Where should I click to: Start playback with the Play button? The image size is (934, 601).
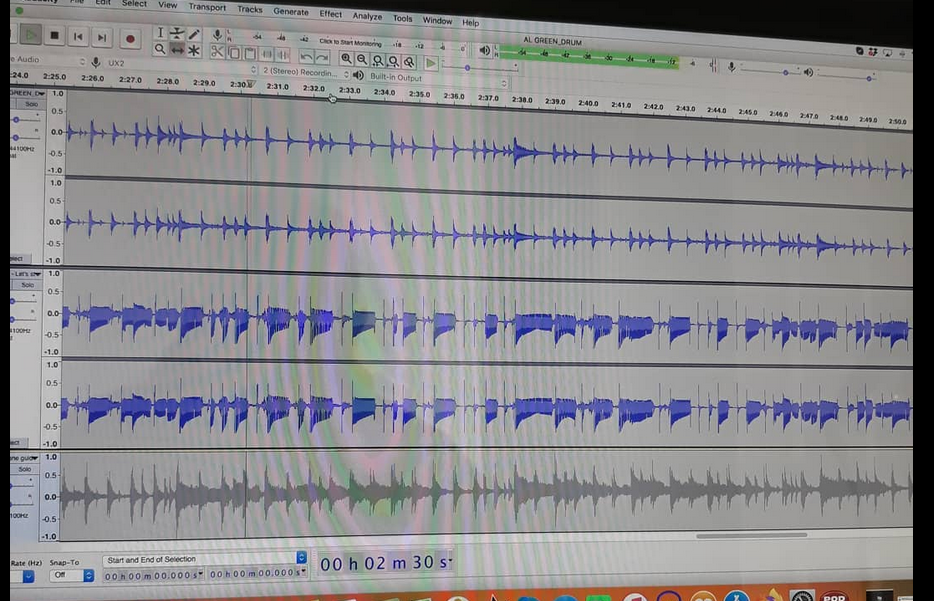point(30,35)
